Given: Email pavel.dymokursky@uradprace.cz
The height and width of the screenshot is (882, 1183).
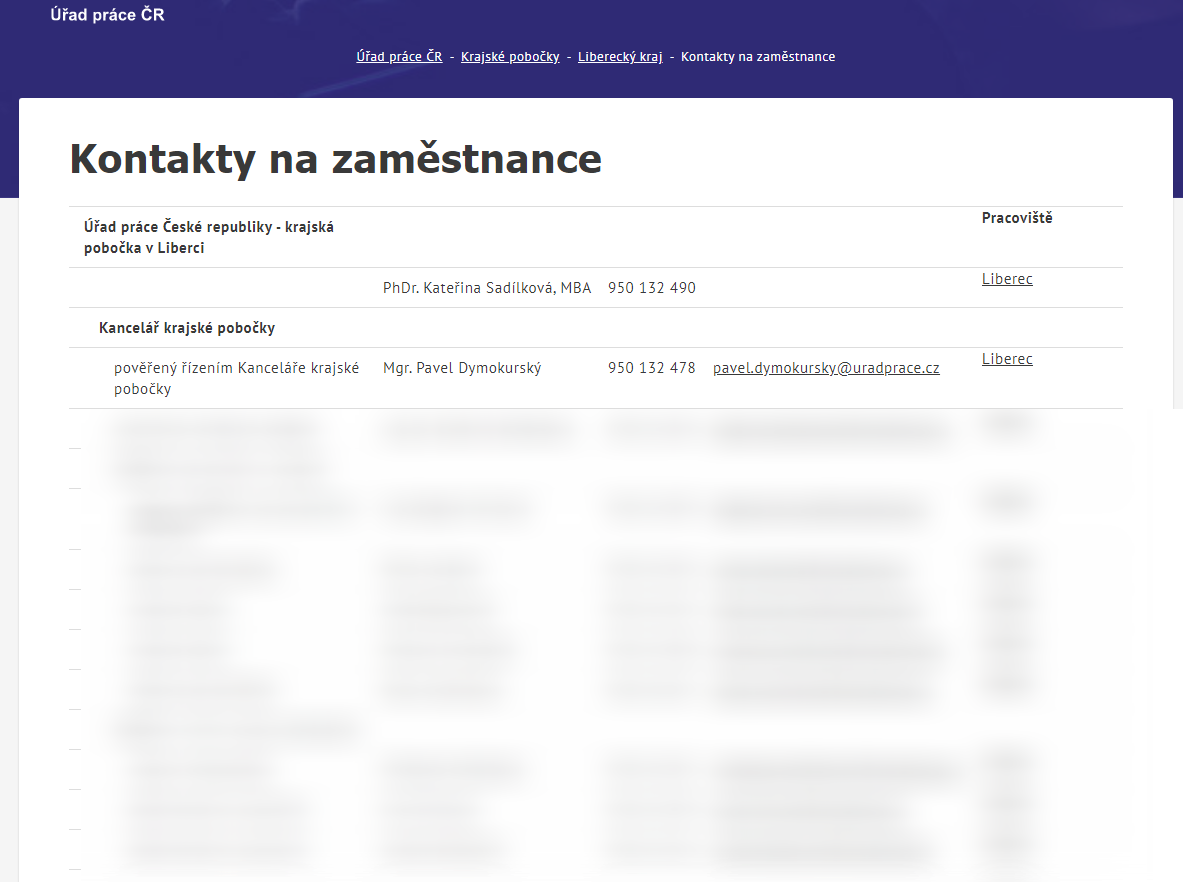Looking at the screenshot, I should point(826,368).
